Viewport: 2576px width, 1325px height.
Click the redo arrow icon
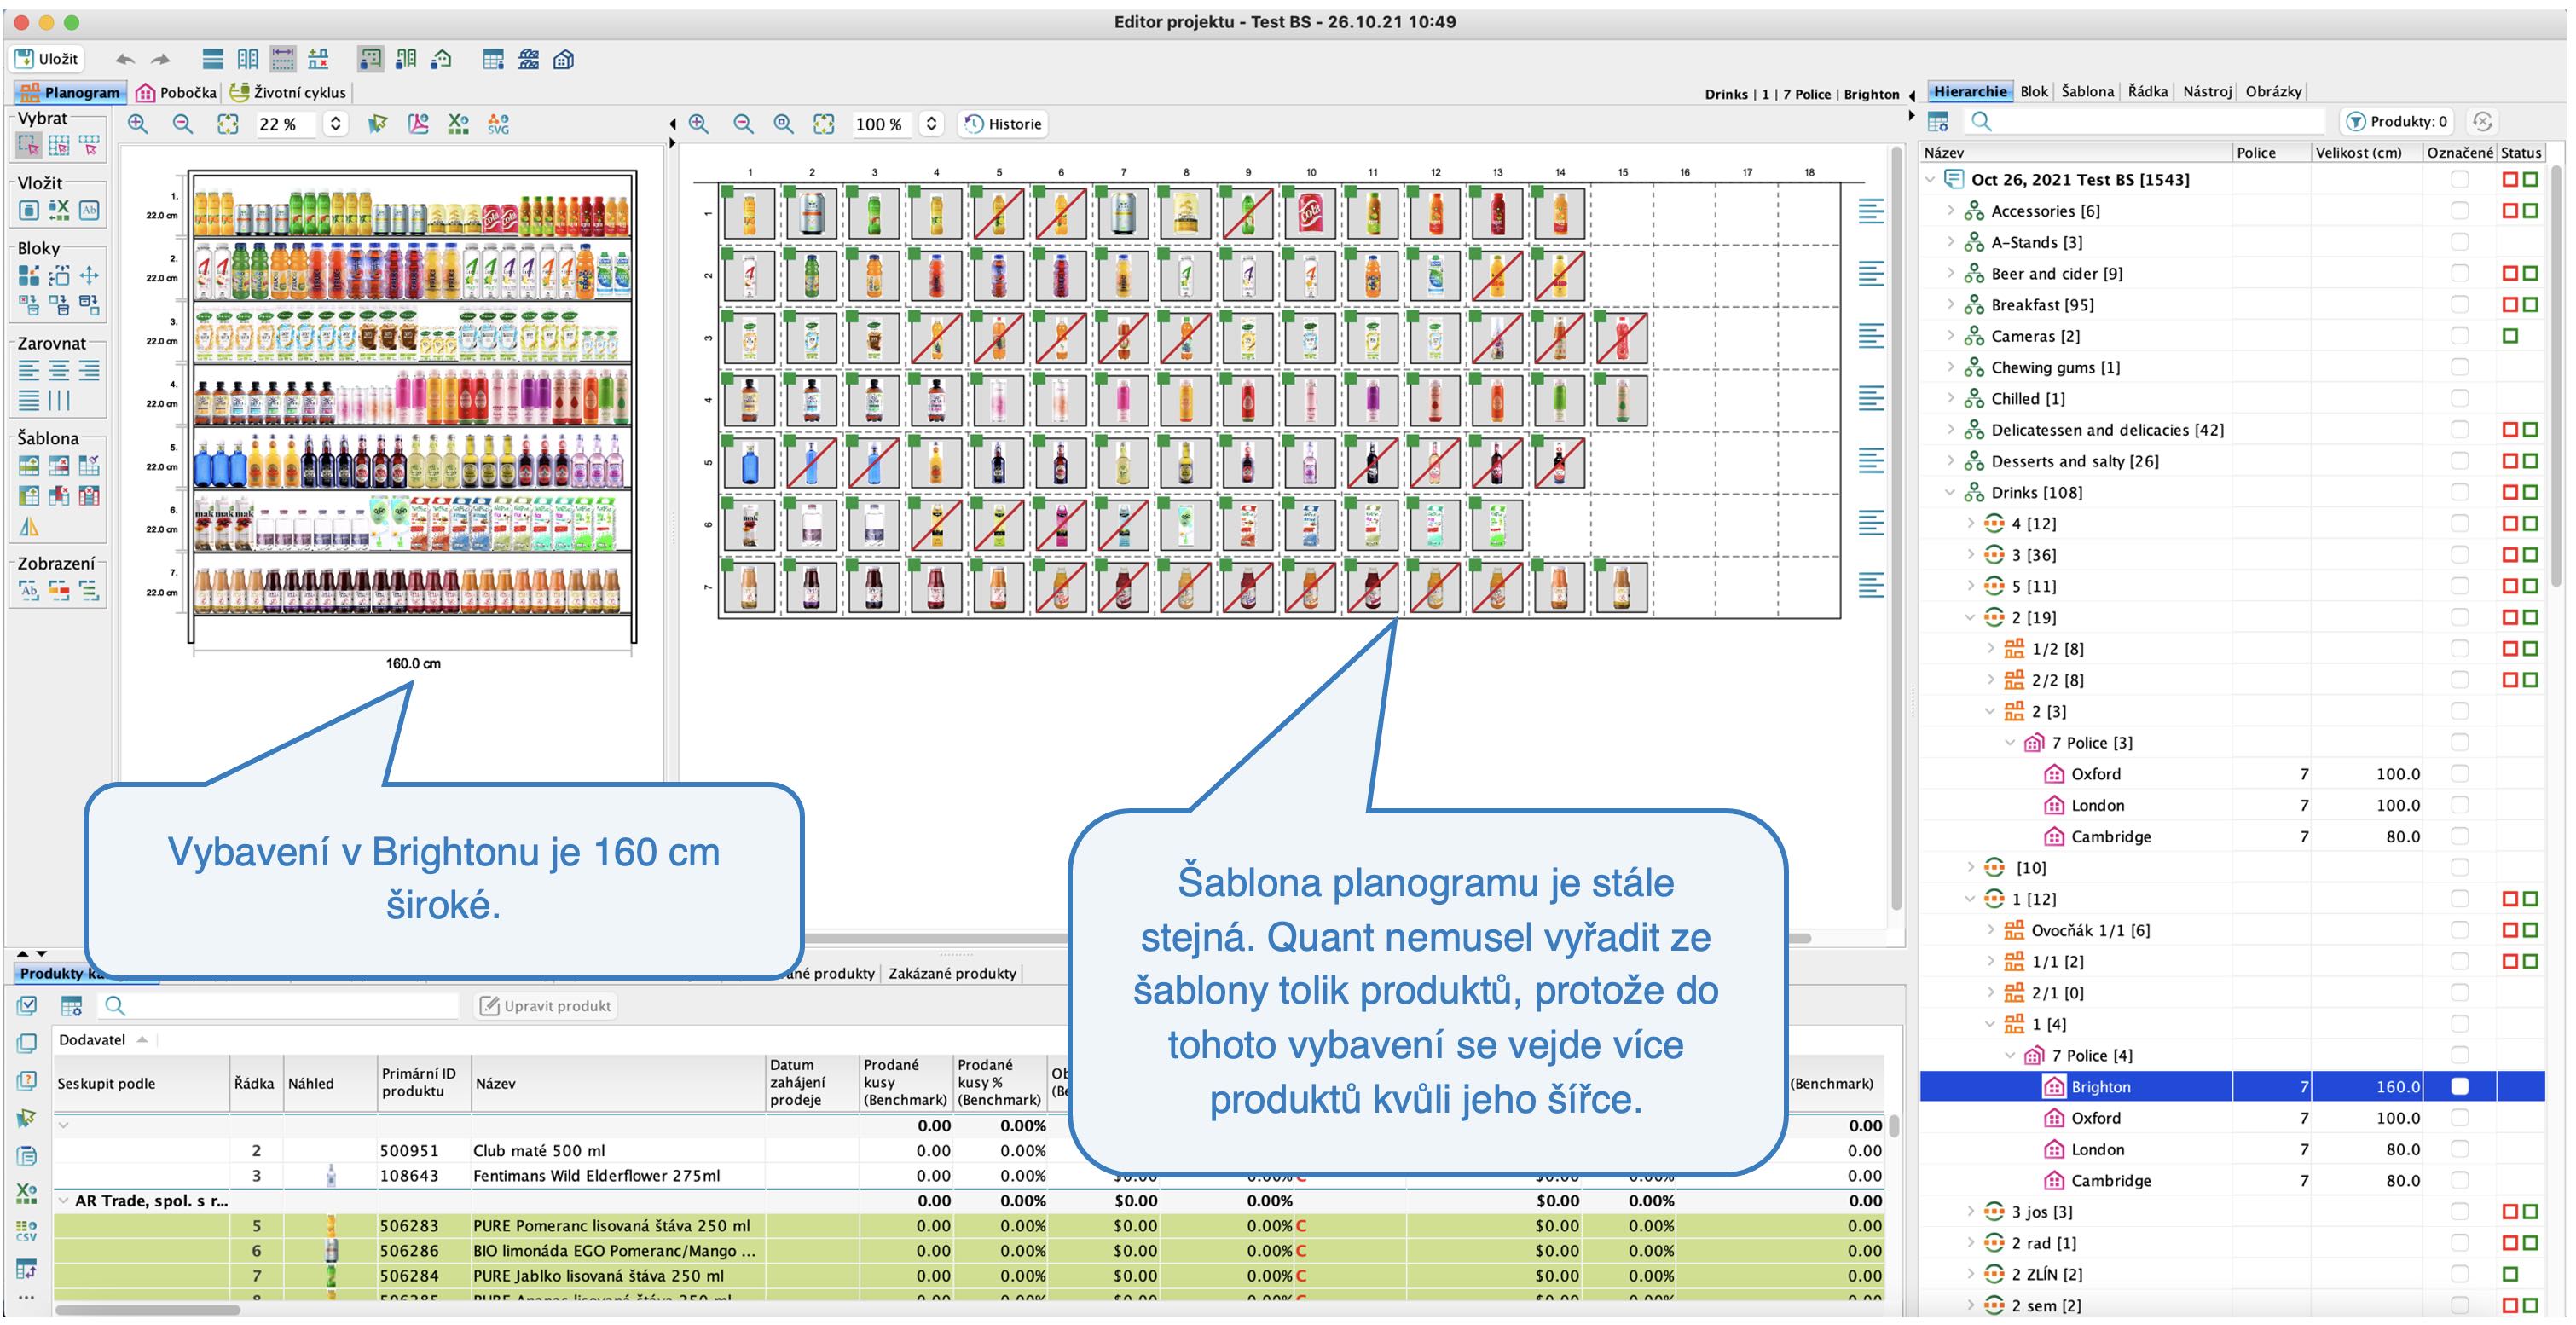click(160, 59)
